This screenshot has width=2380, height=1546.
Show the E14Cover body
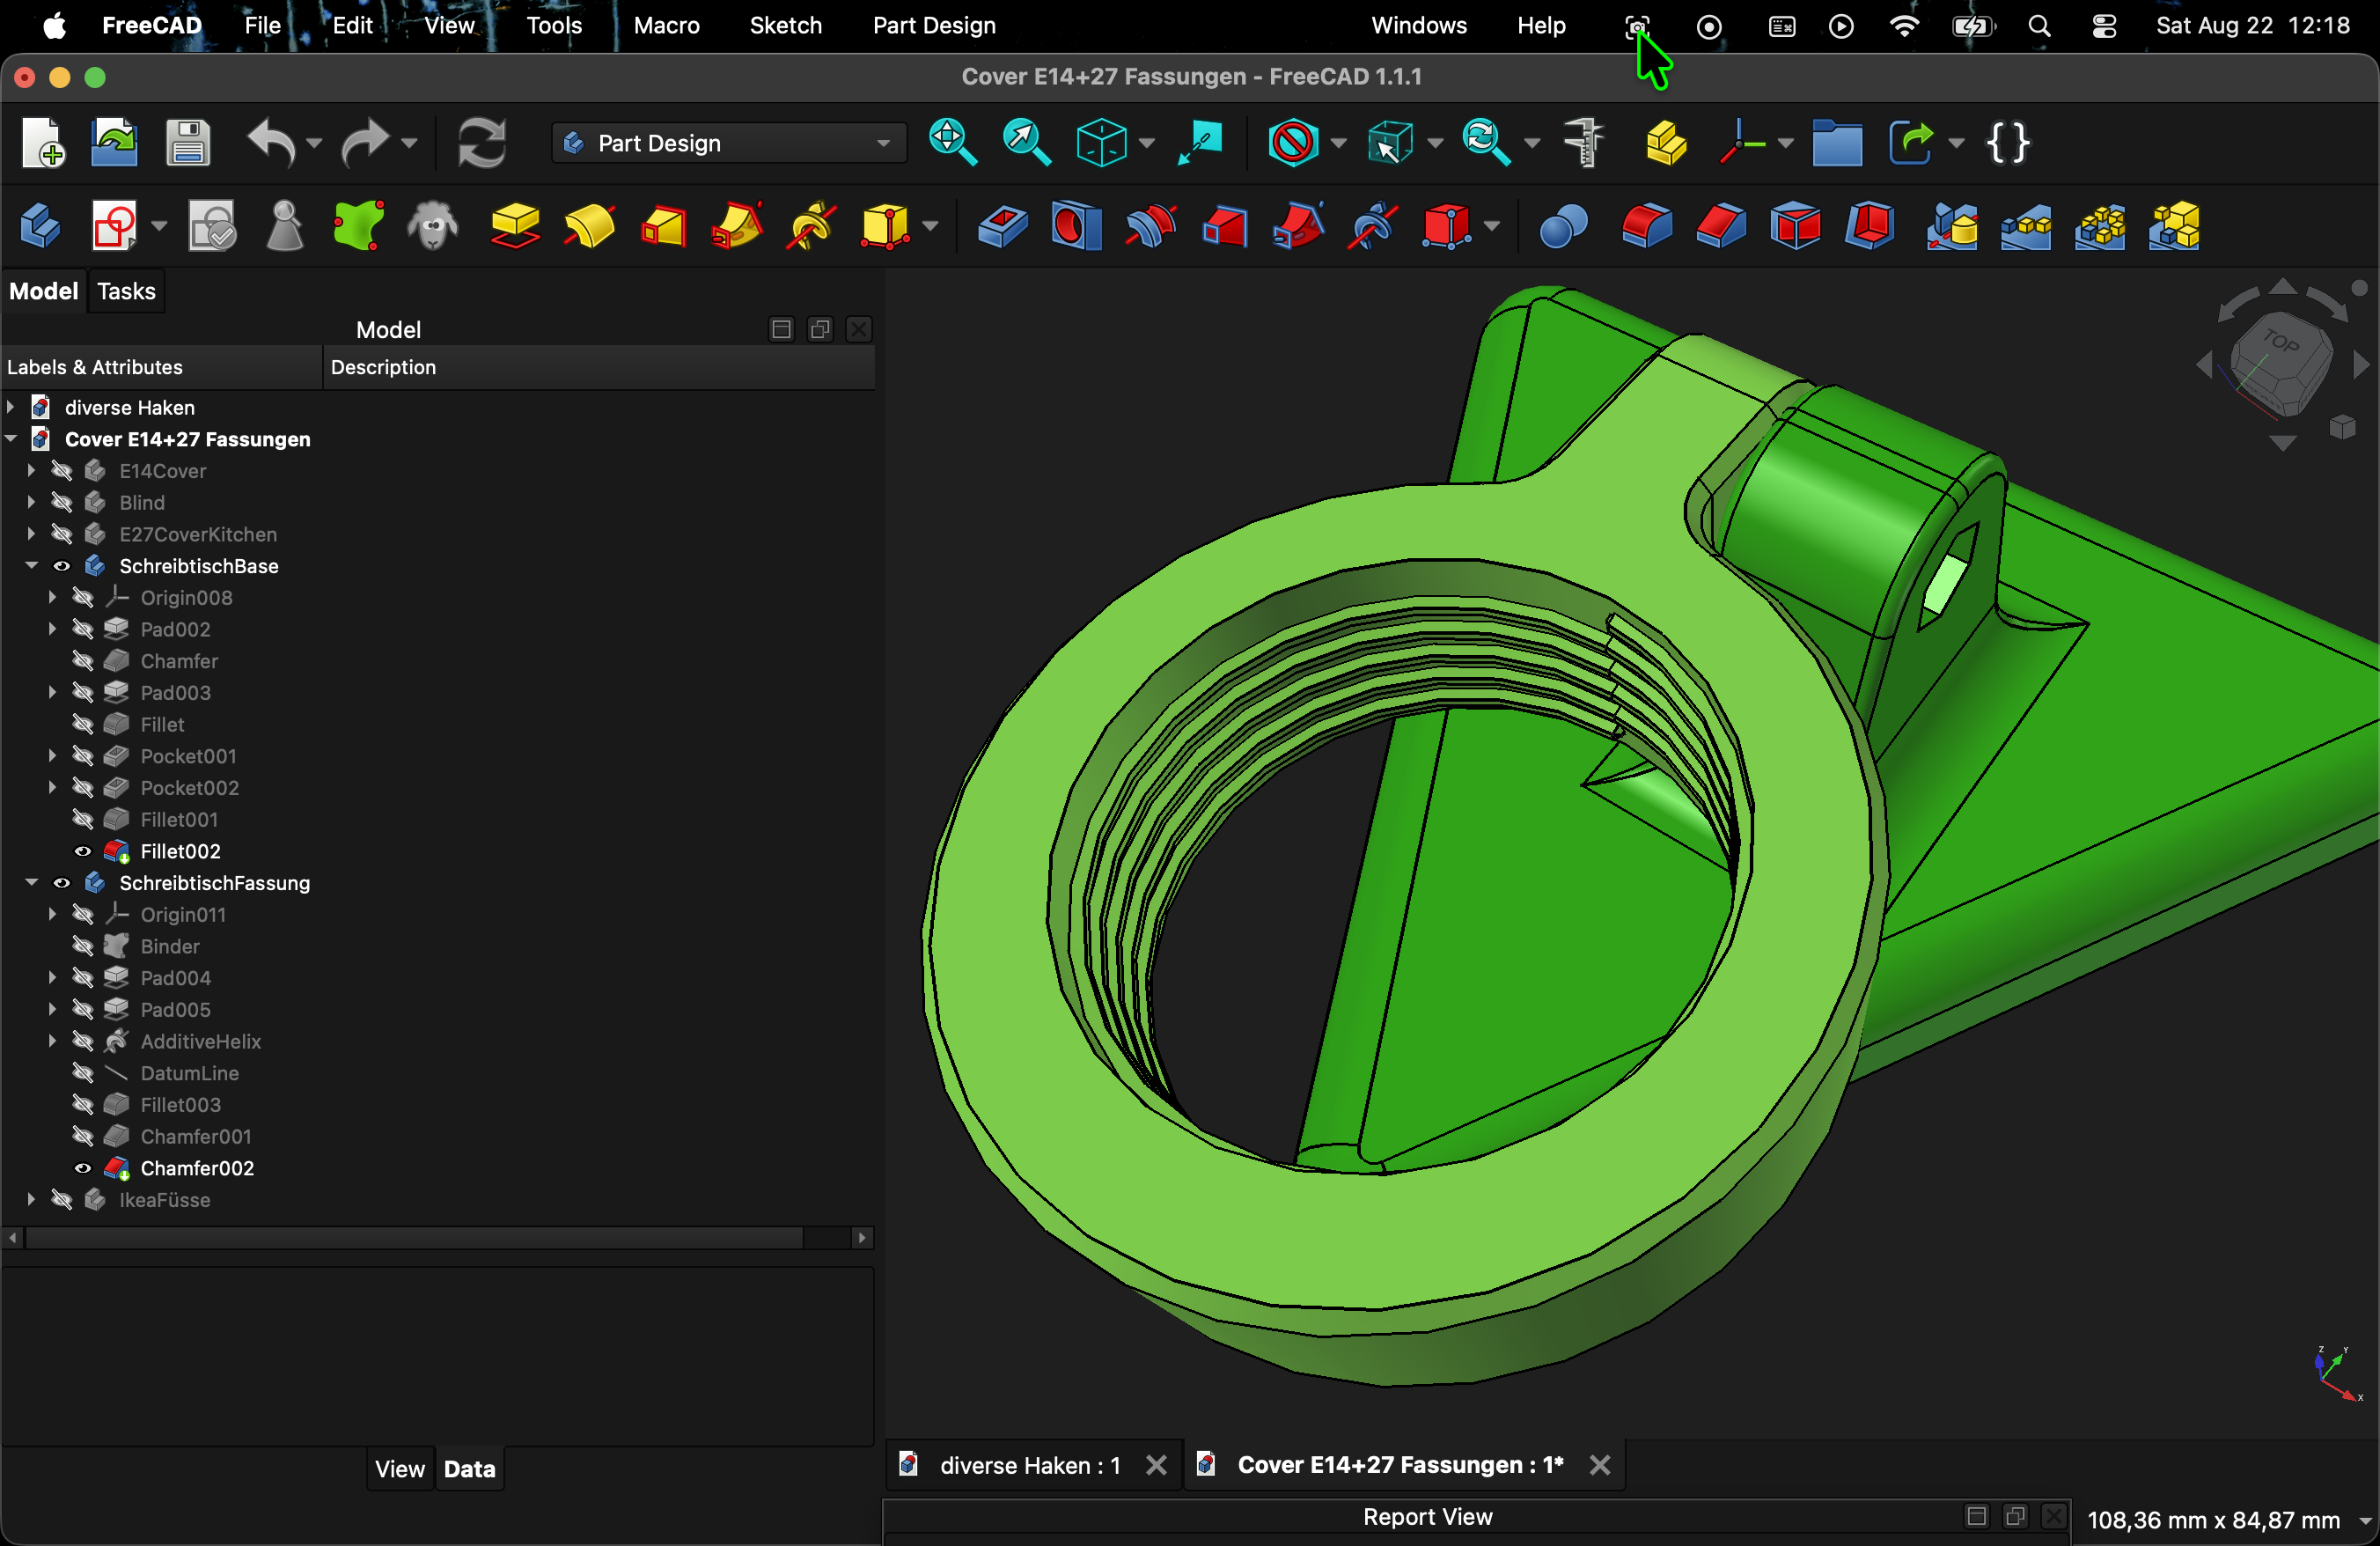click(x=62, y=471)
